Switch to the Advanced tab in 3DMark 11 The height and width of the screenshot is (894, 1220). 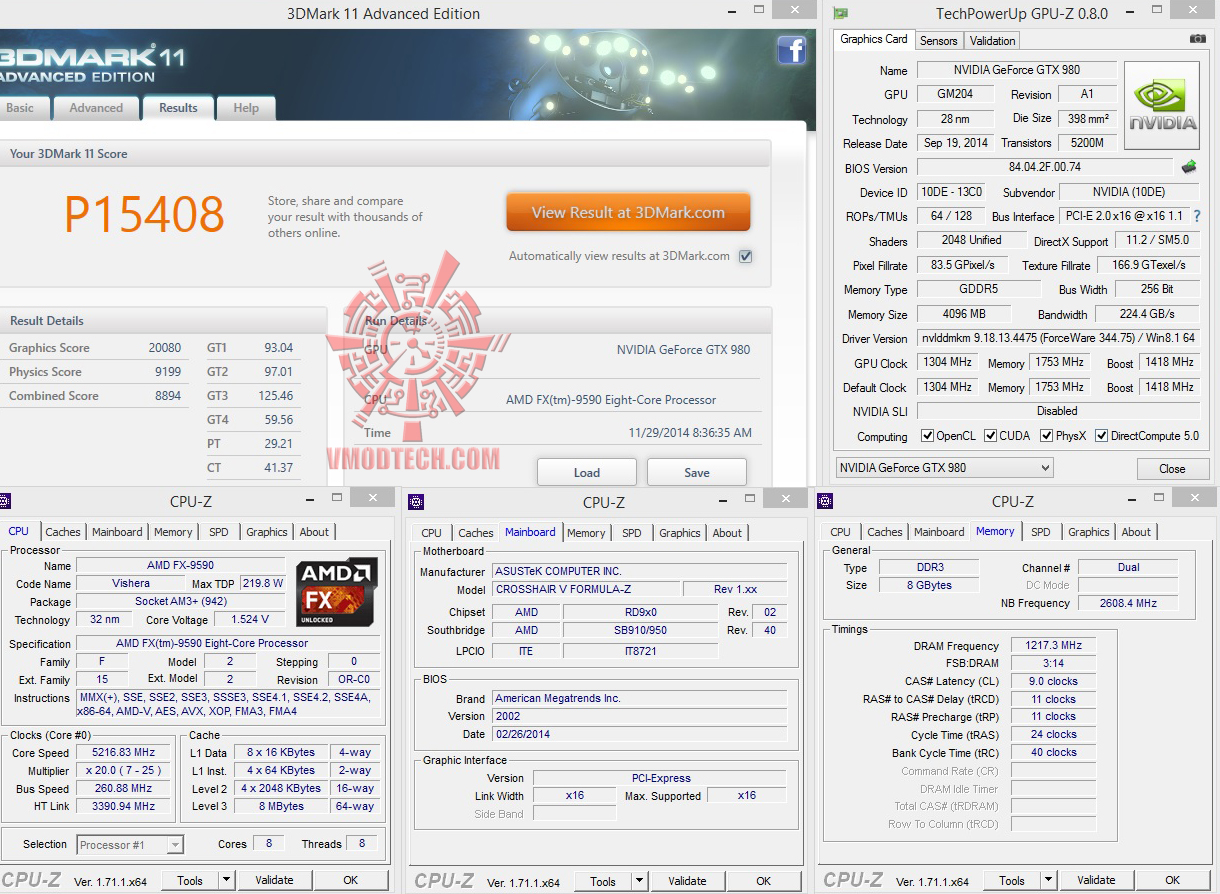pos(96,108)
